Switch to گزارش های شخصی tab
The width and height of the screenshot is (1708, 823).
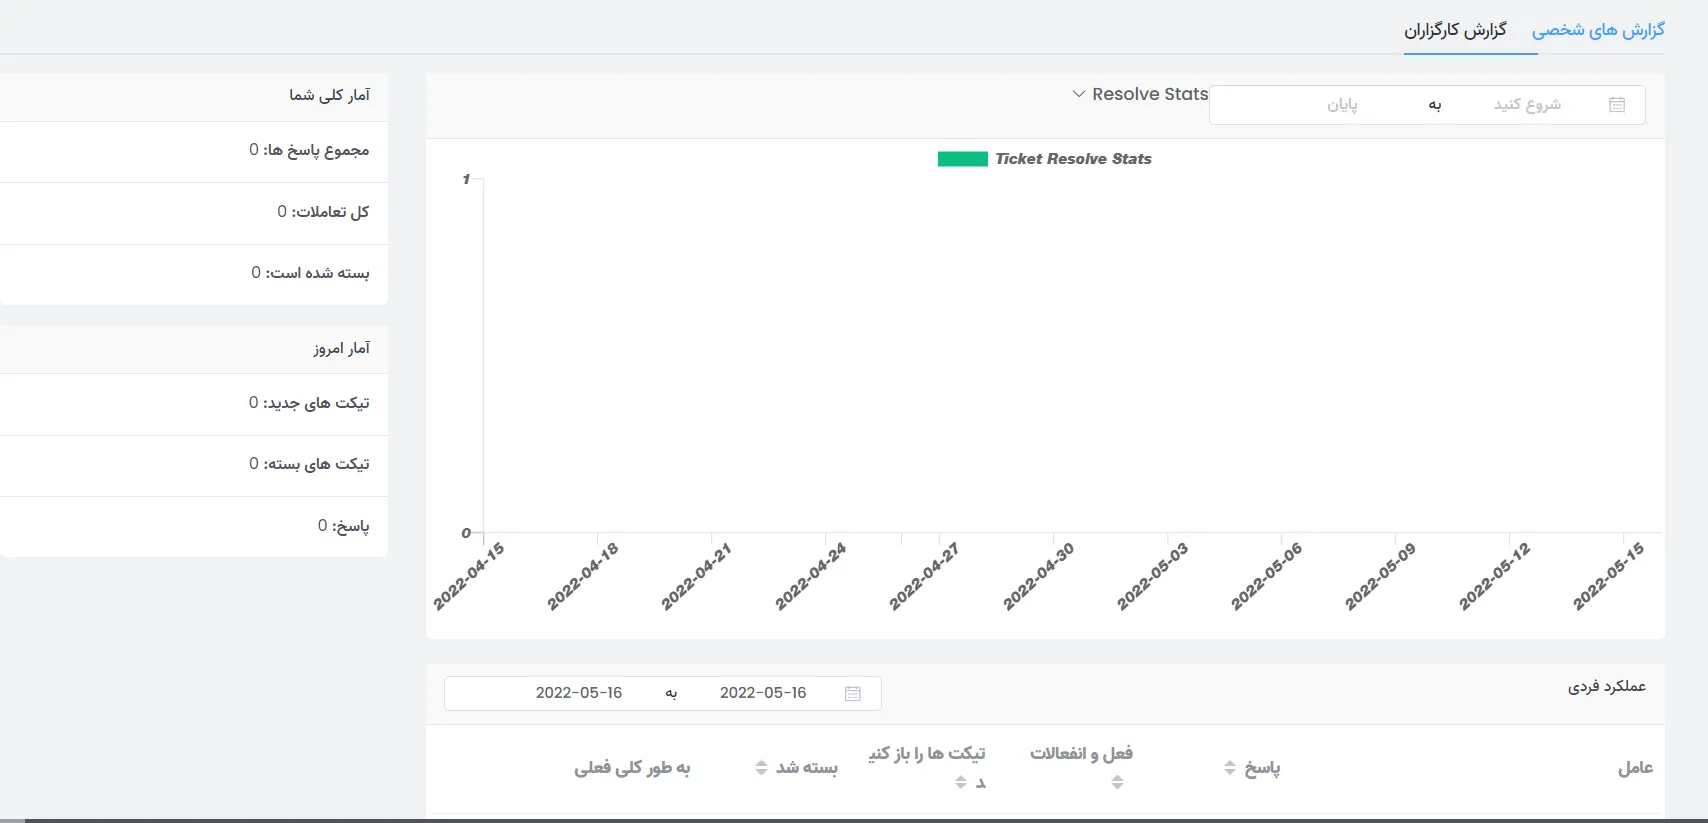pos(1598,30)
